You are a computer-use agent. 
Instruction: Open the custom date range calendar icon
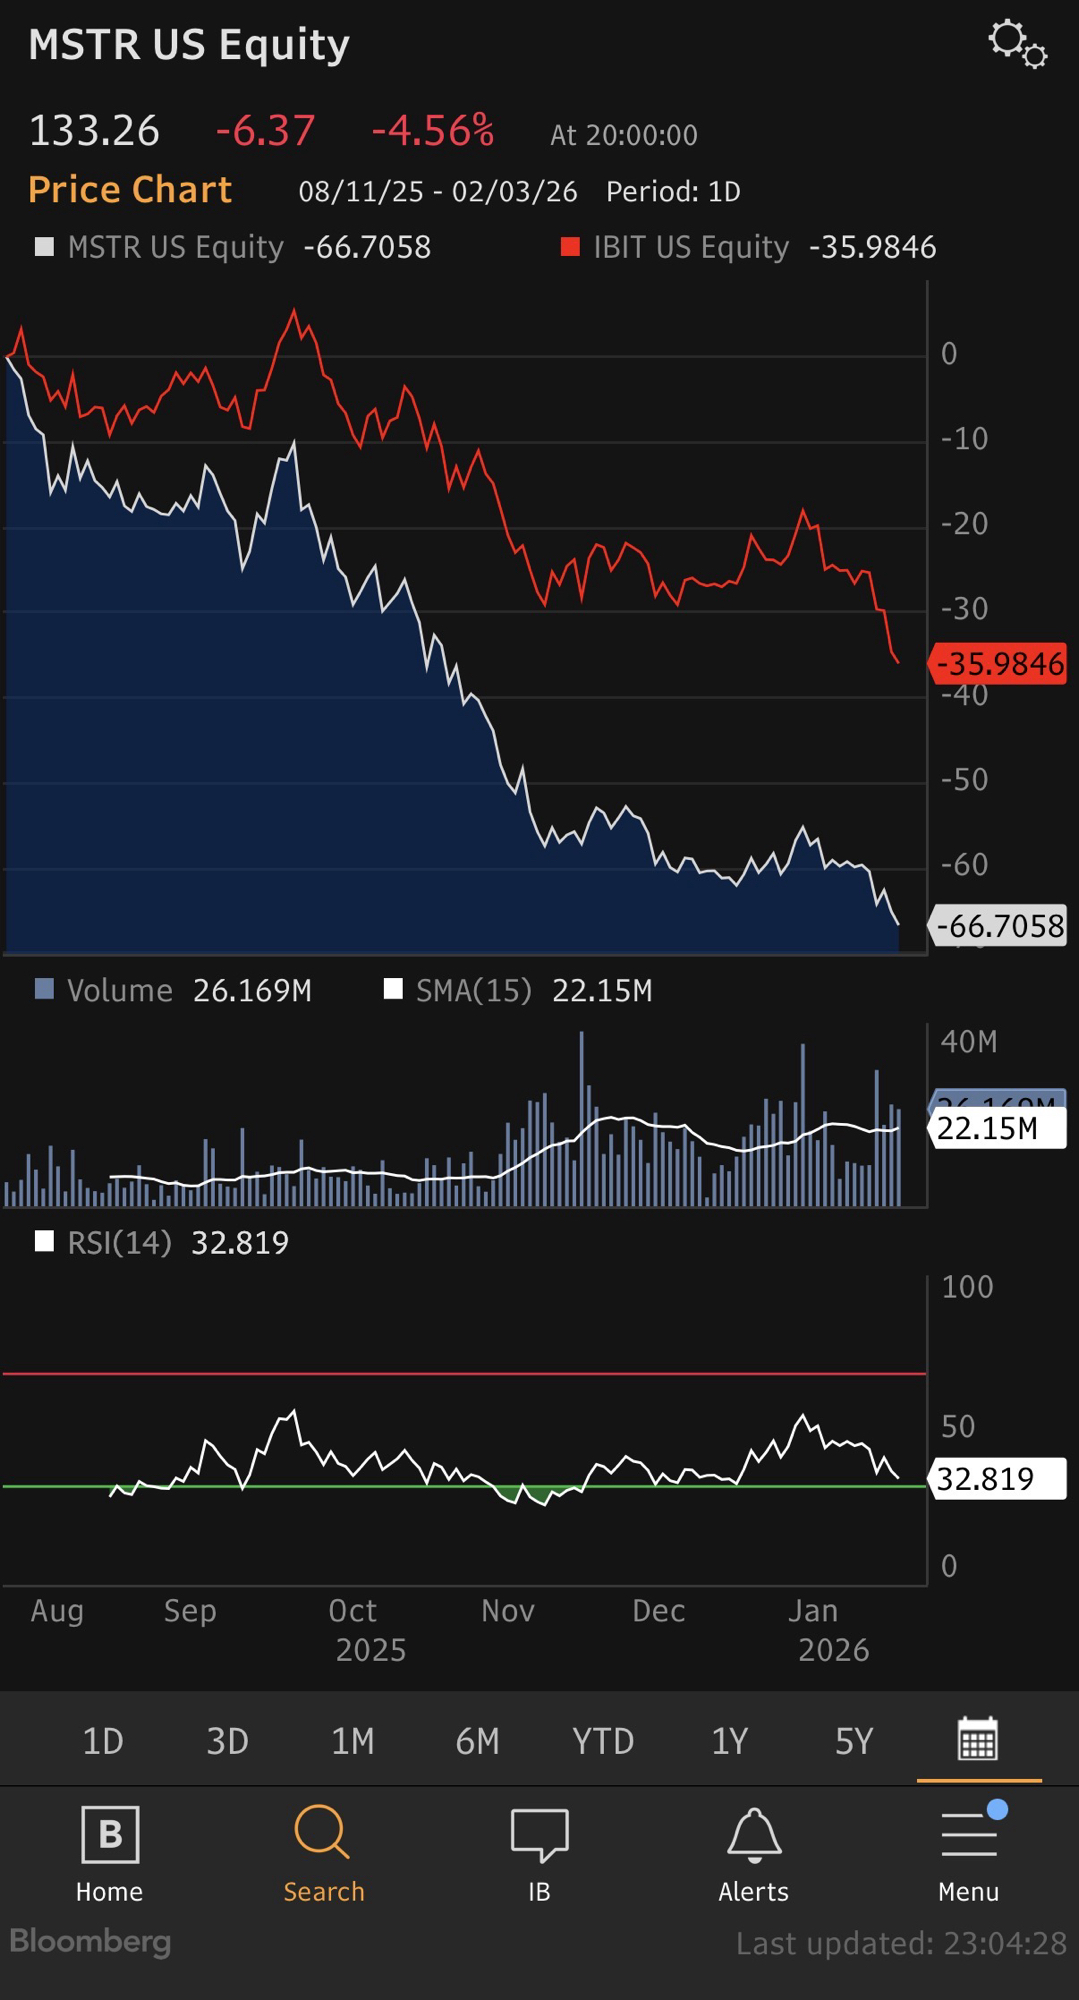click(x=977, y=1739)
